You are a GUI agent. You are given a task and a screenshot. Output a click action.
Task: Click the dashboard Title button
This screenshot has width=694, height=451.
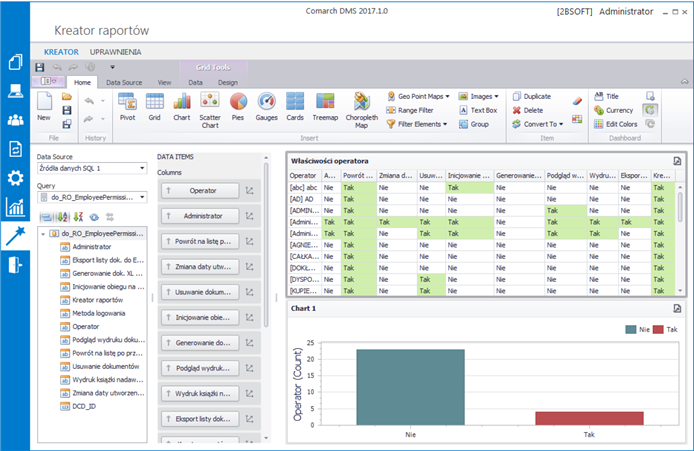point(606,96)
